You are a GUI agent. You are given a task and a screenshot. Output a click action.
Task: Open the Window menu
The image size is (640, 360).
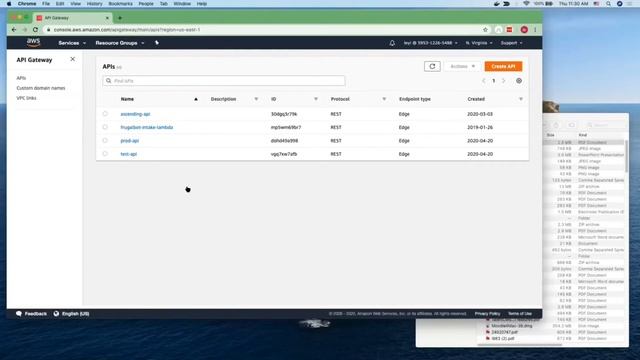tap(182, 4)
